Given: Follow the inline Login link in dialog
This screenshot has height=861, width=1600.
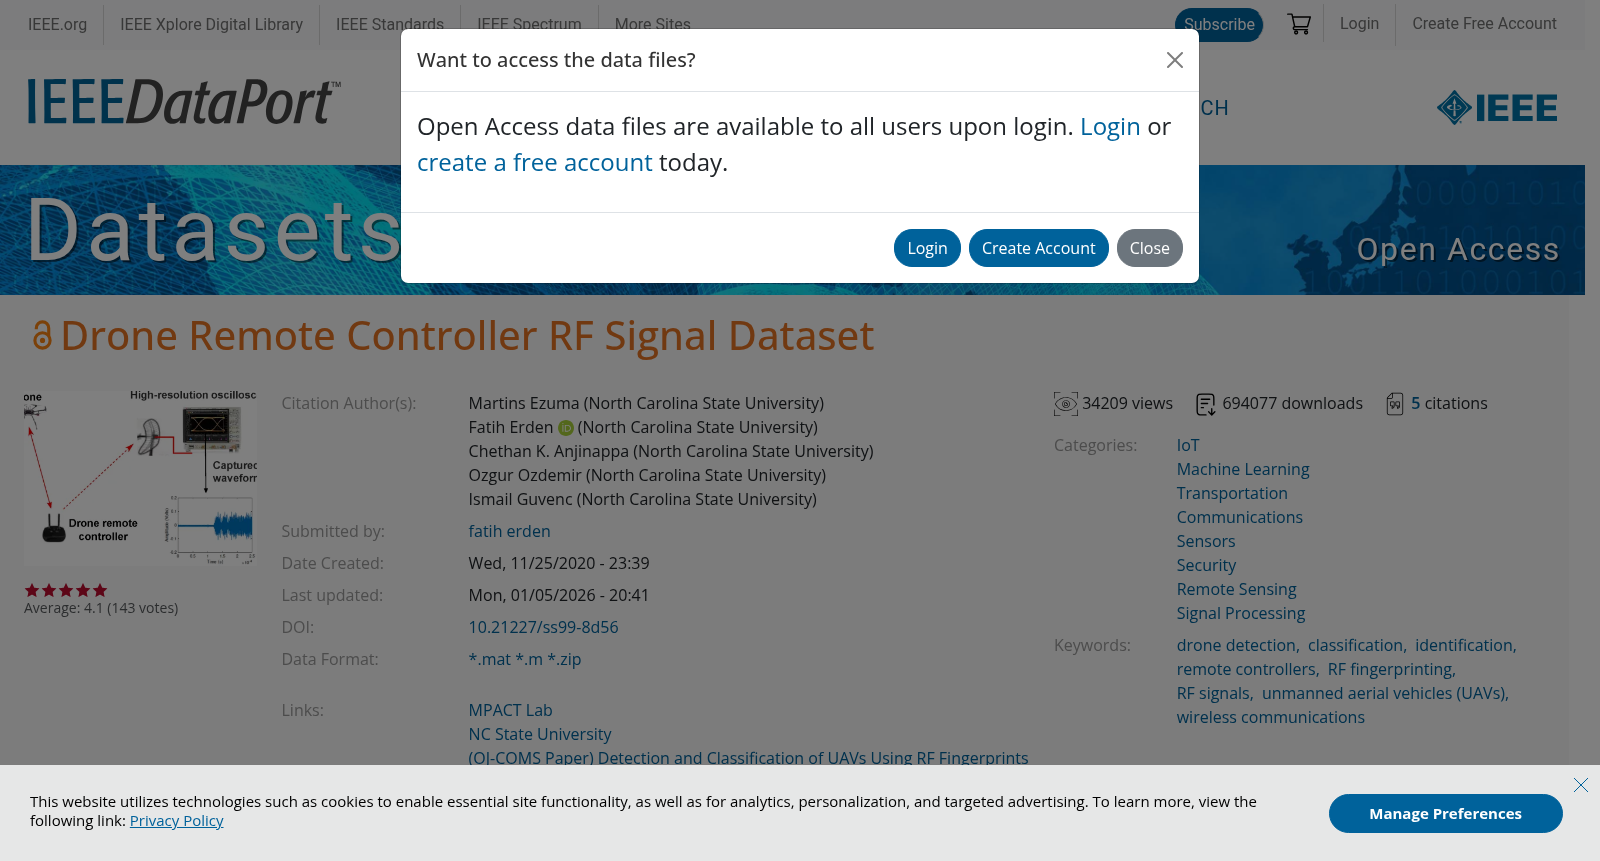Looking at the screenshot, I should click(x=1110, y=127).
